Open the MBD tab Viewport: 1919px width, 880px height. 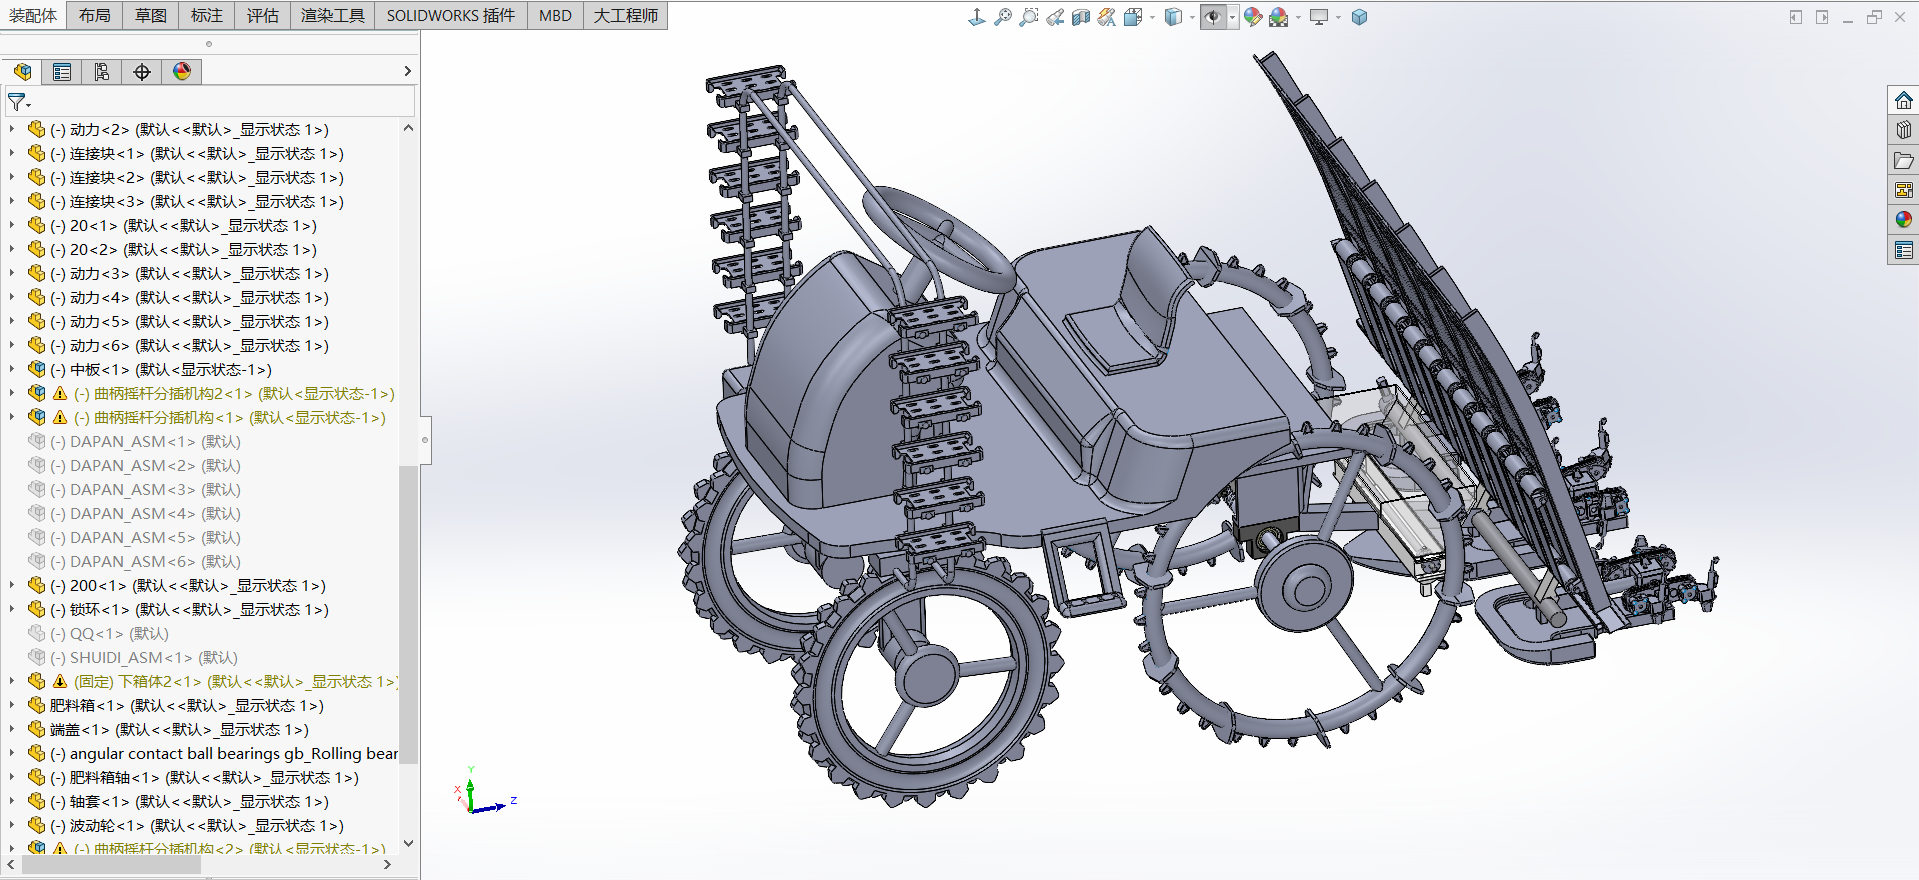[555, 15]
